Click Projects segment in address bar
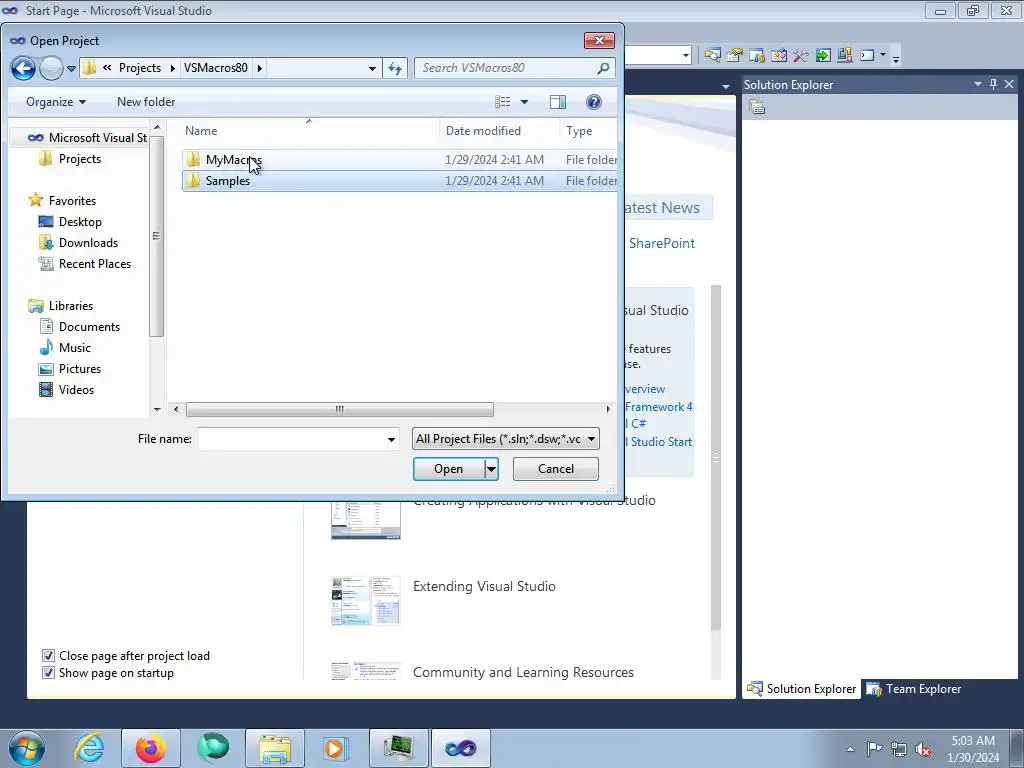1024x768 pixels. point(140,68)
